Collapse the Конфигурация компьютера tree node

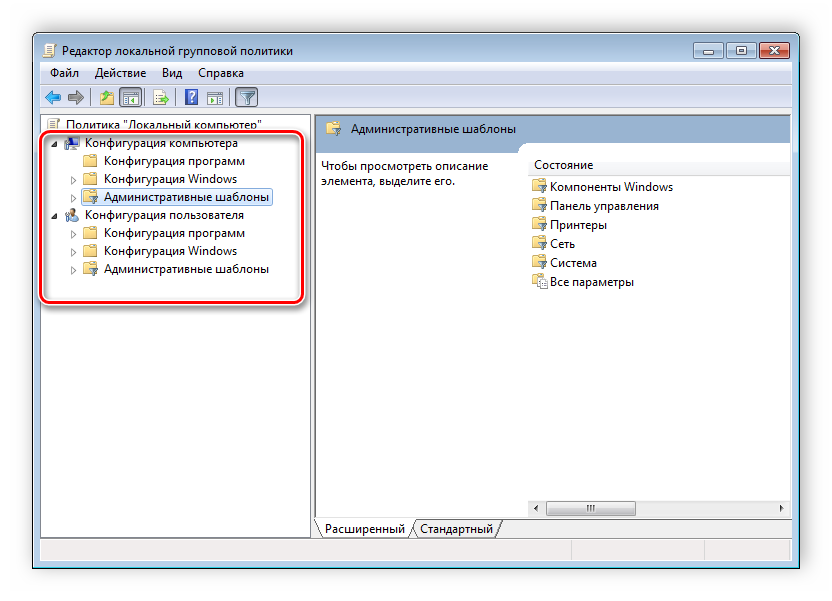click(x=53, y=143)
